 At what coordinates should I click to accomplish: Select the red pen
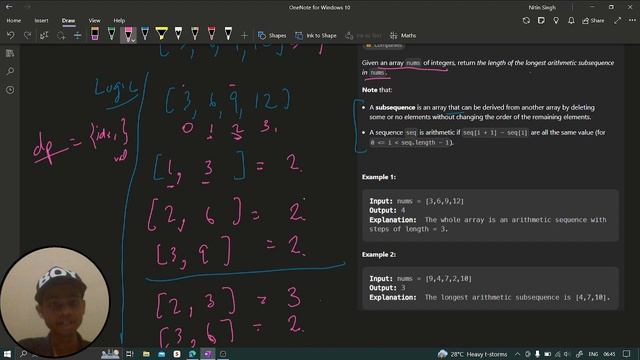pos(212,34)
